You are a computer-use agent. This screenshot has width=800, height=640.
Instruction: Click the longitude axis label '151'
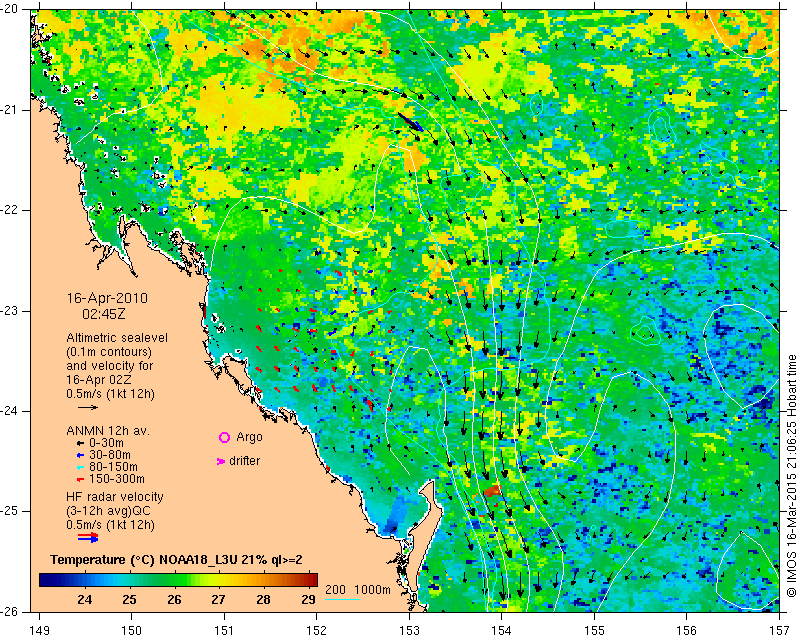224,631
